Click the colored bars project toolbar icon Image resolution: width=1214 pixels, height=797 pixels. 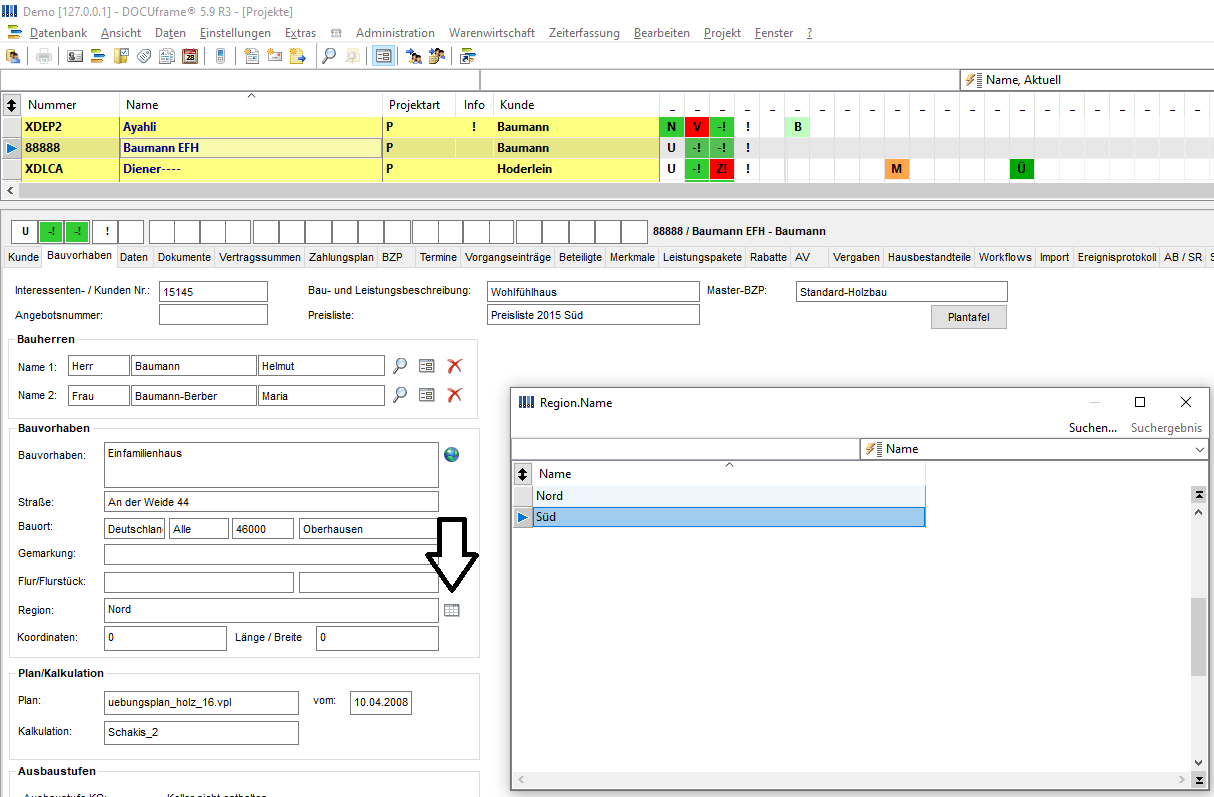[98, 56]
